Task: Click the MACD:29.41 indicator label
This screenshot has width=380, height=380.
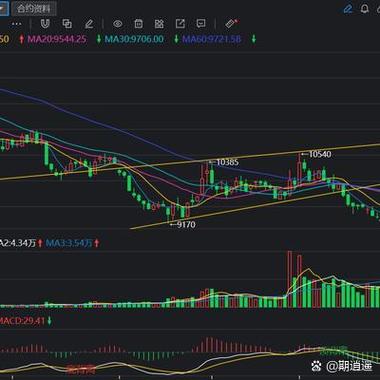Action: click(22, 321)
